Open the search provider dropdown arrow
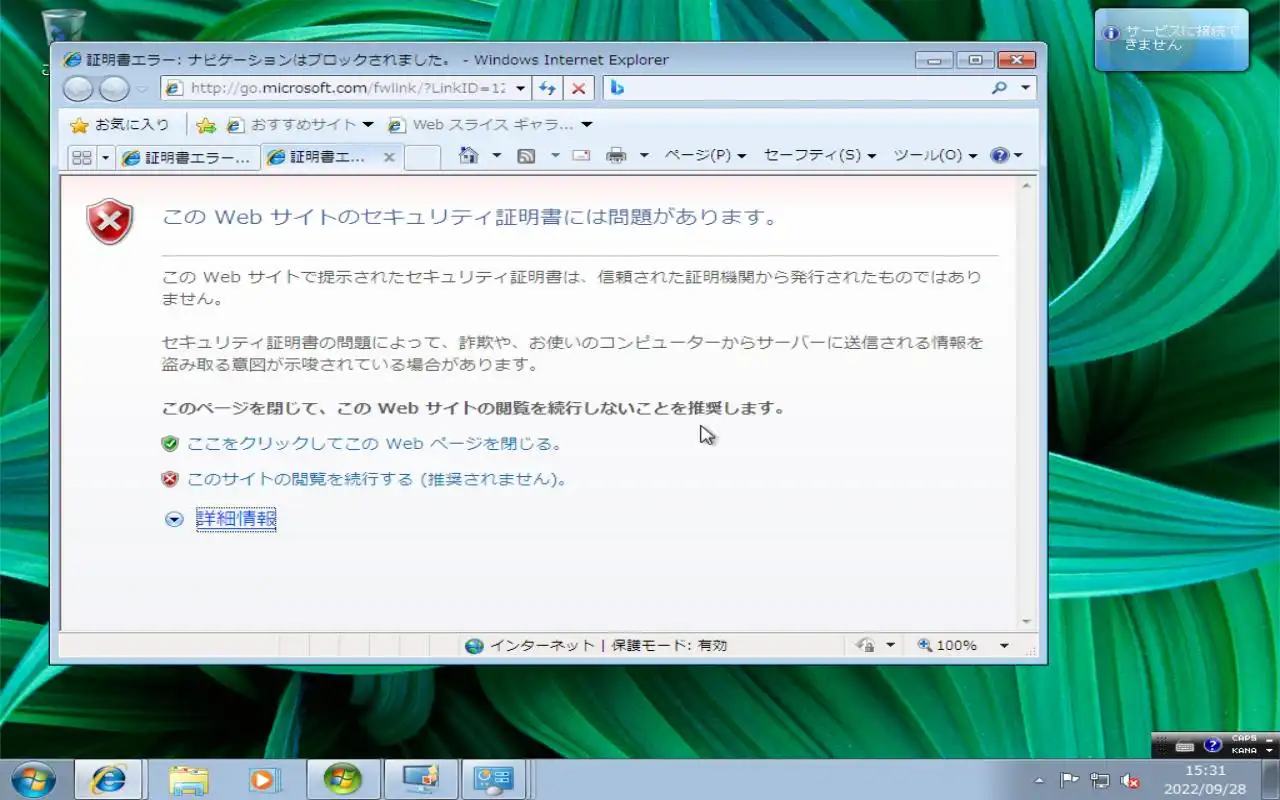The height and width of the screenshot is (800, 1280). click(1025, 88)
